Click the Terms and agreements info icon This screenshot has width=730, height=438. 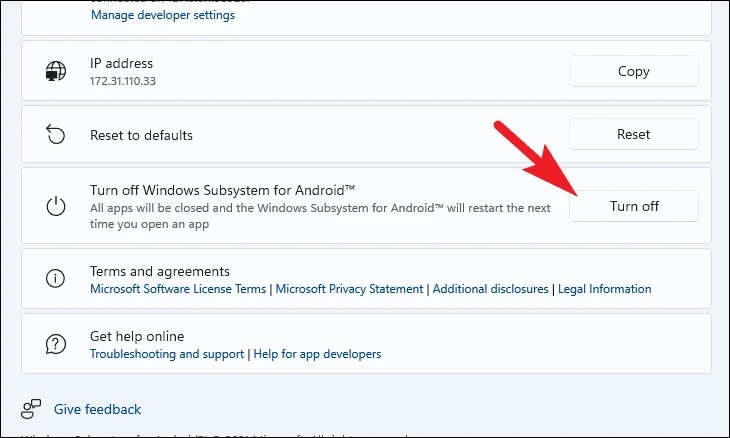pos(55,278)
